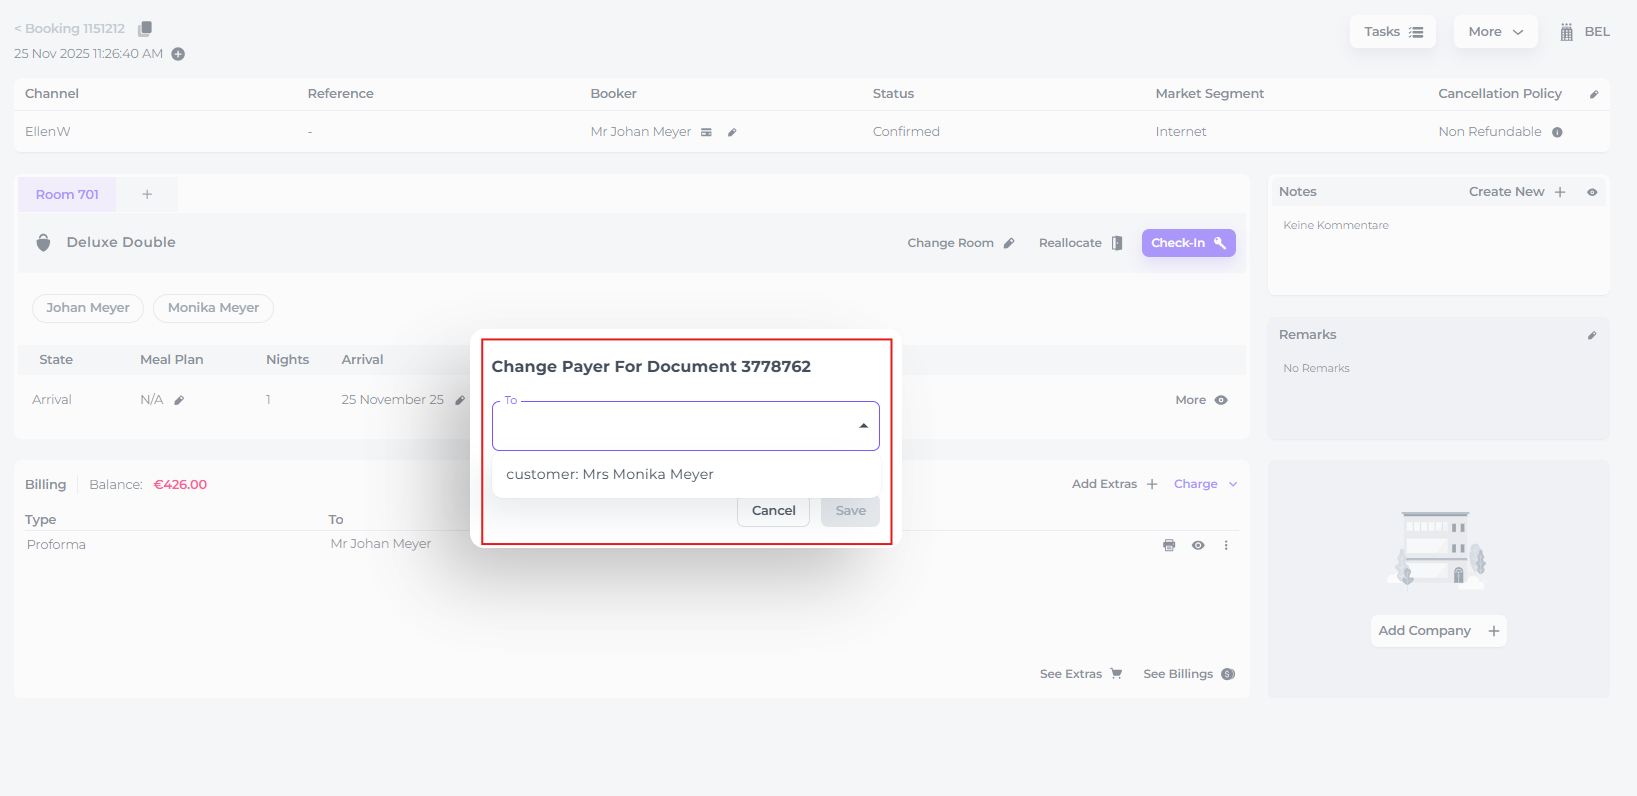Viewport: 1637px width, 796px height.
Task: Cancel the change payer dialog
Action: tap(773, 511)
